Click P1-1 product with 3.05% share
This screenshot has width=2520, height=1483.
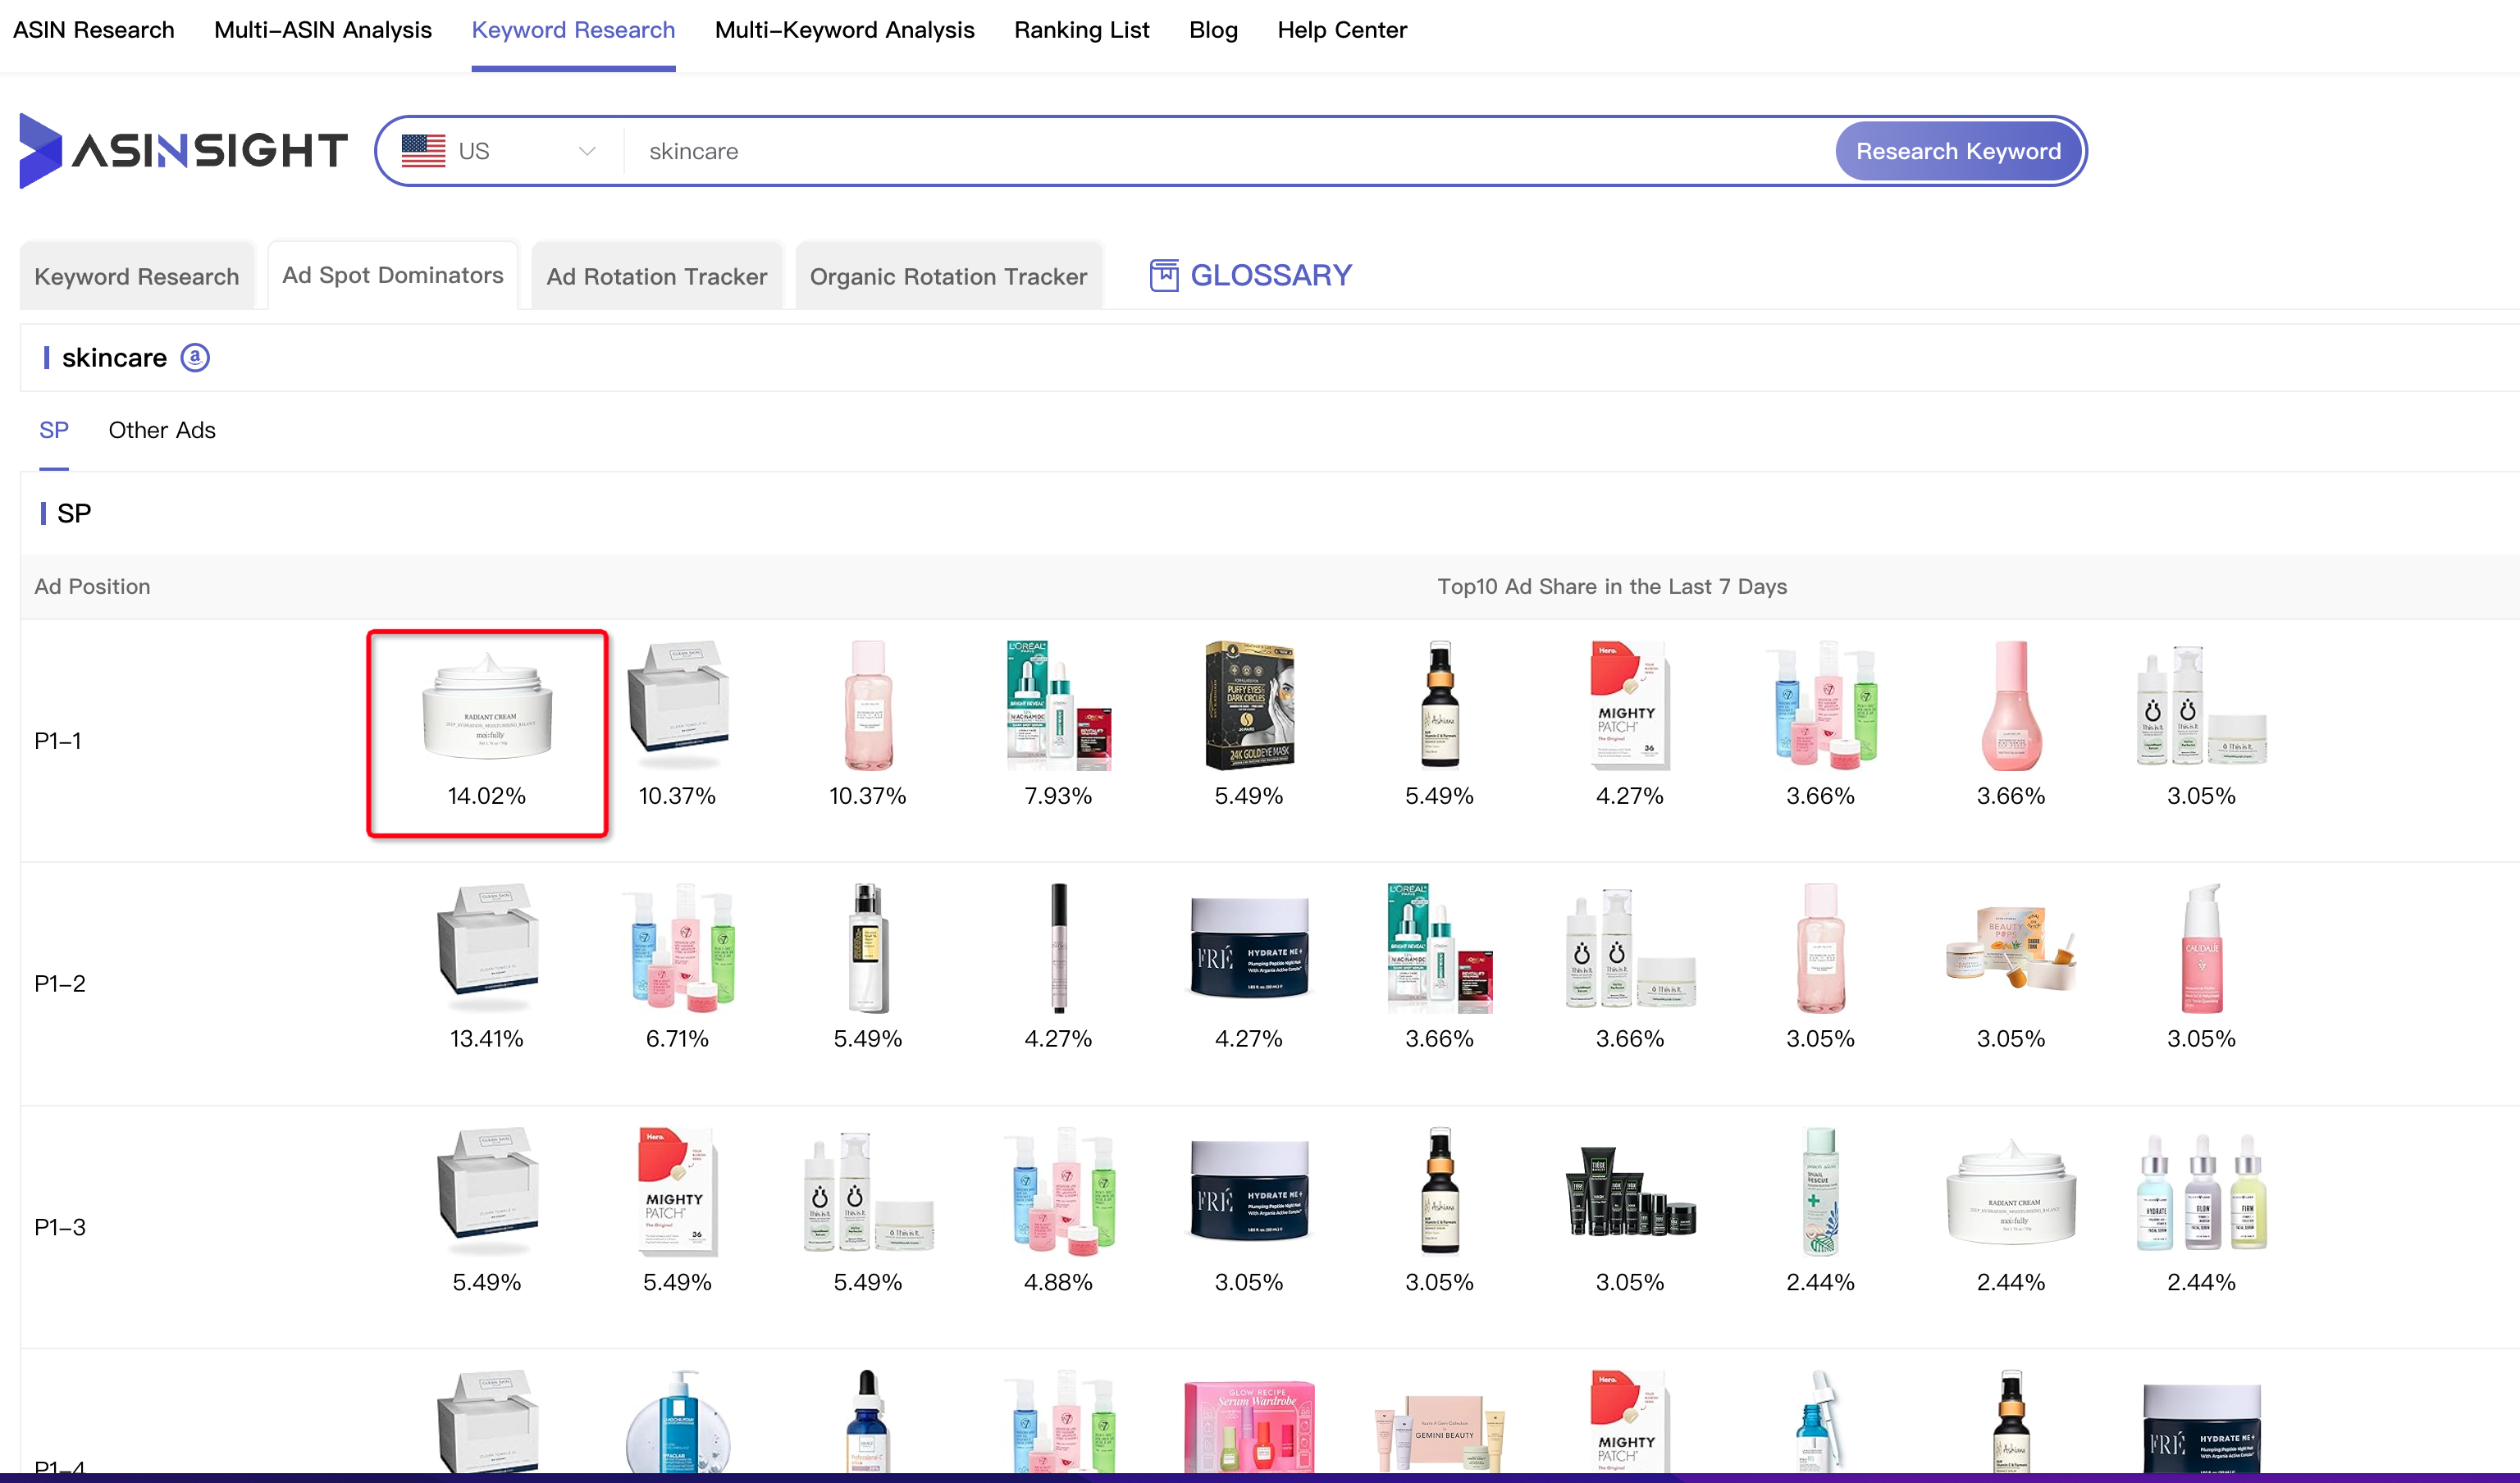tap(2201, 705)
